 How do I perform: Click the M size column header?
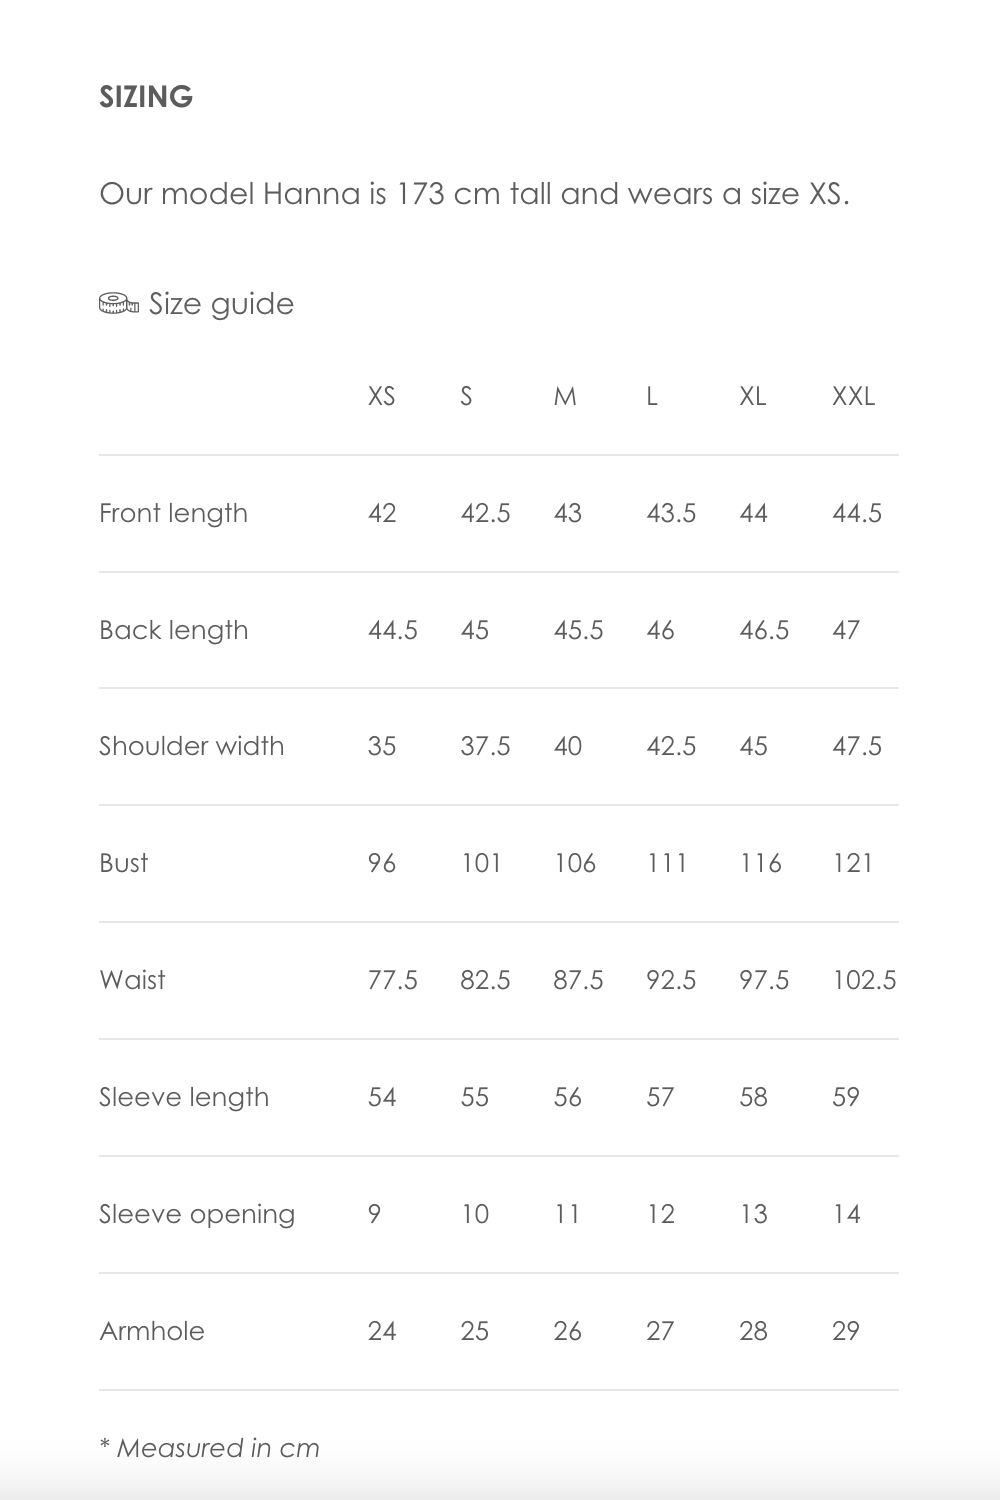(x=565, y=397)
